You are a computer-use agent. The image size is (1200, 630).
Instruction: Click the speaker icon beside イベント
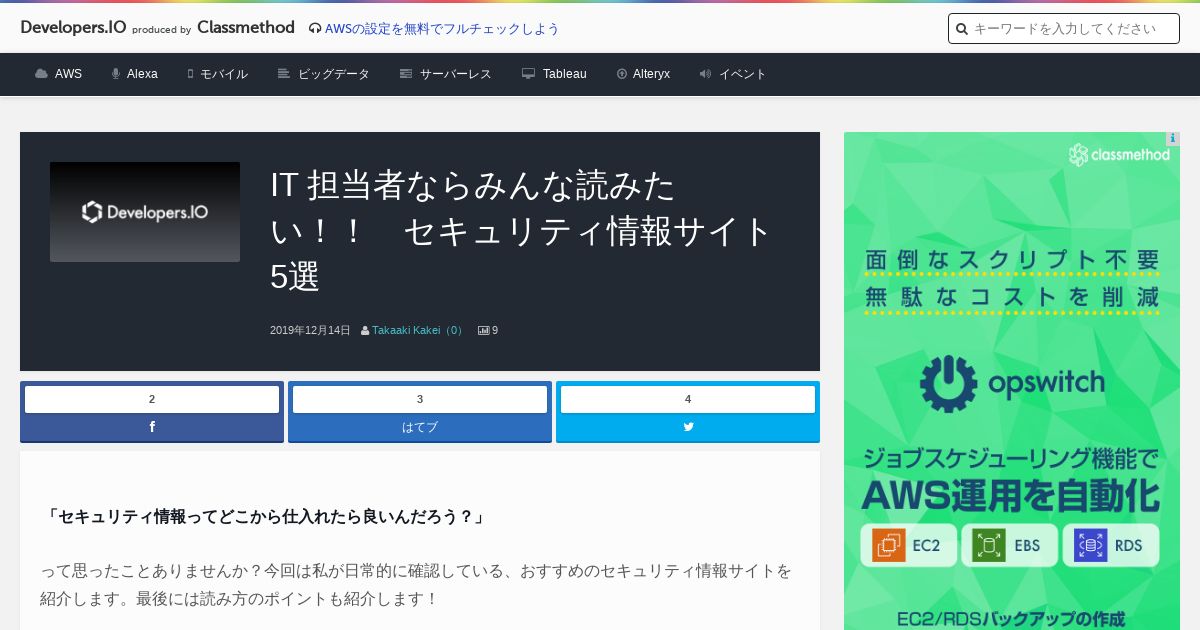(x=705, y=74)
